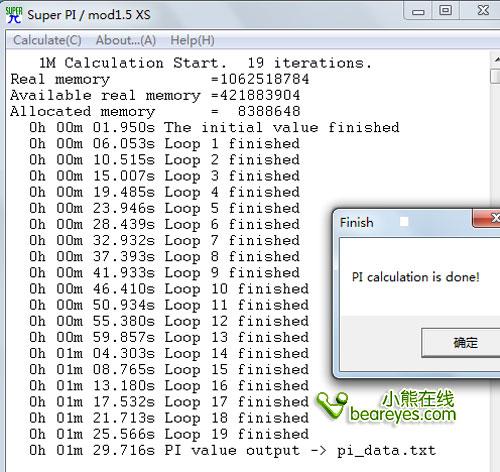This screenshot has height=472, width=500.
Task: Close the Finish dialog with the red X
Action: [489, 218]
